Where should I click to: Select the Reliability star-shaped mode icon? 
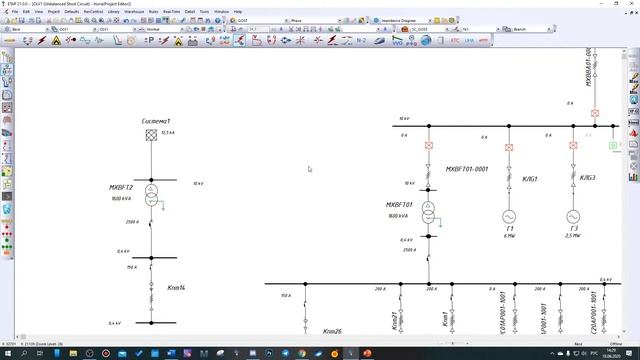point(300,40)
